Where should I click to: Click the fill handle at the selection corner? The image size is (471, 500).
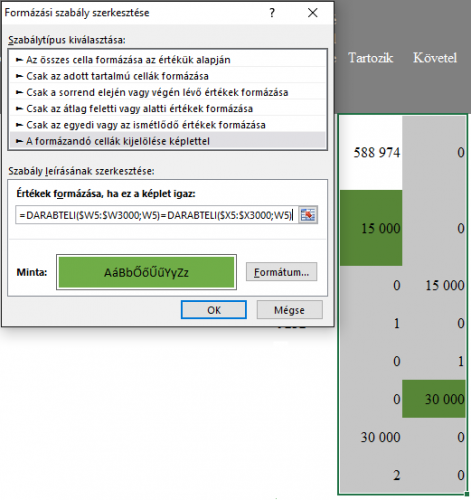(467, 494)
